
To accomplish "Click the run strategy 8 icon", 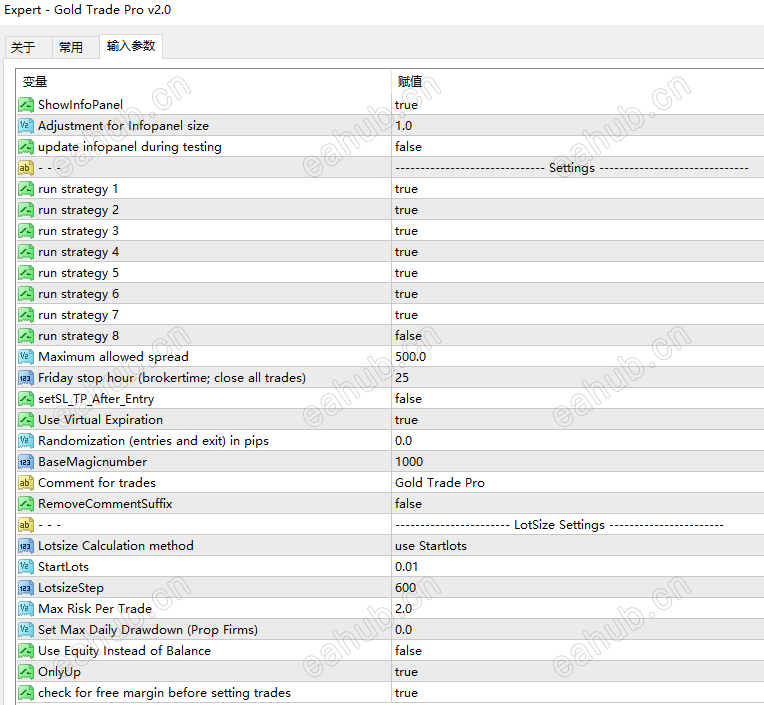I will point(26,336).
